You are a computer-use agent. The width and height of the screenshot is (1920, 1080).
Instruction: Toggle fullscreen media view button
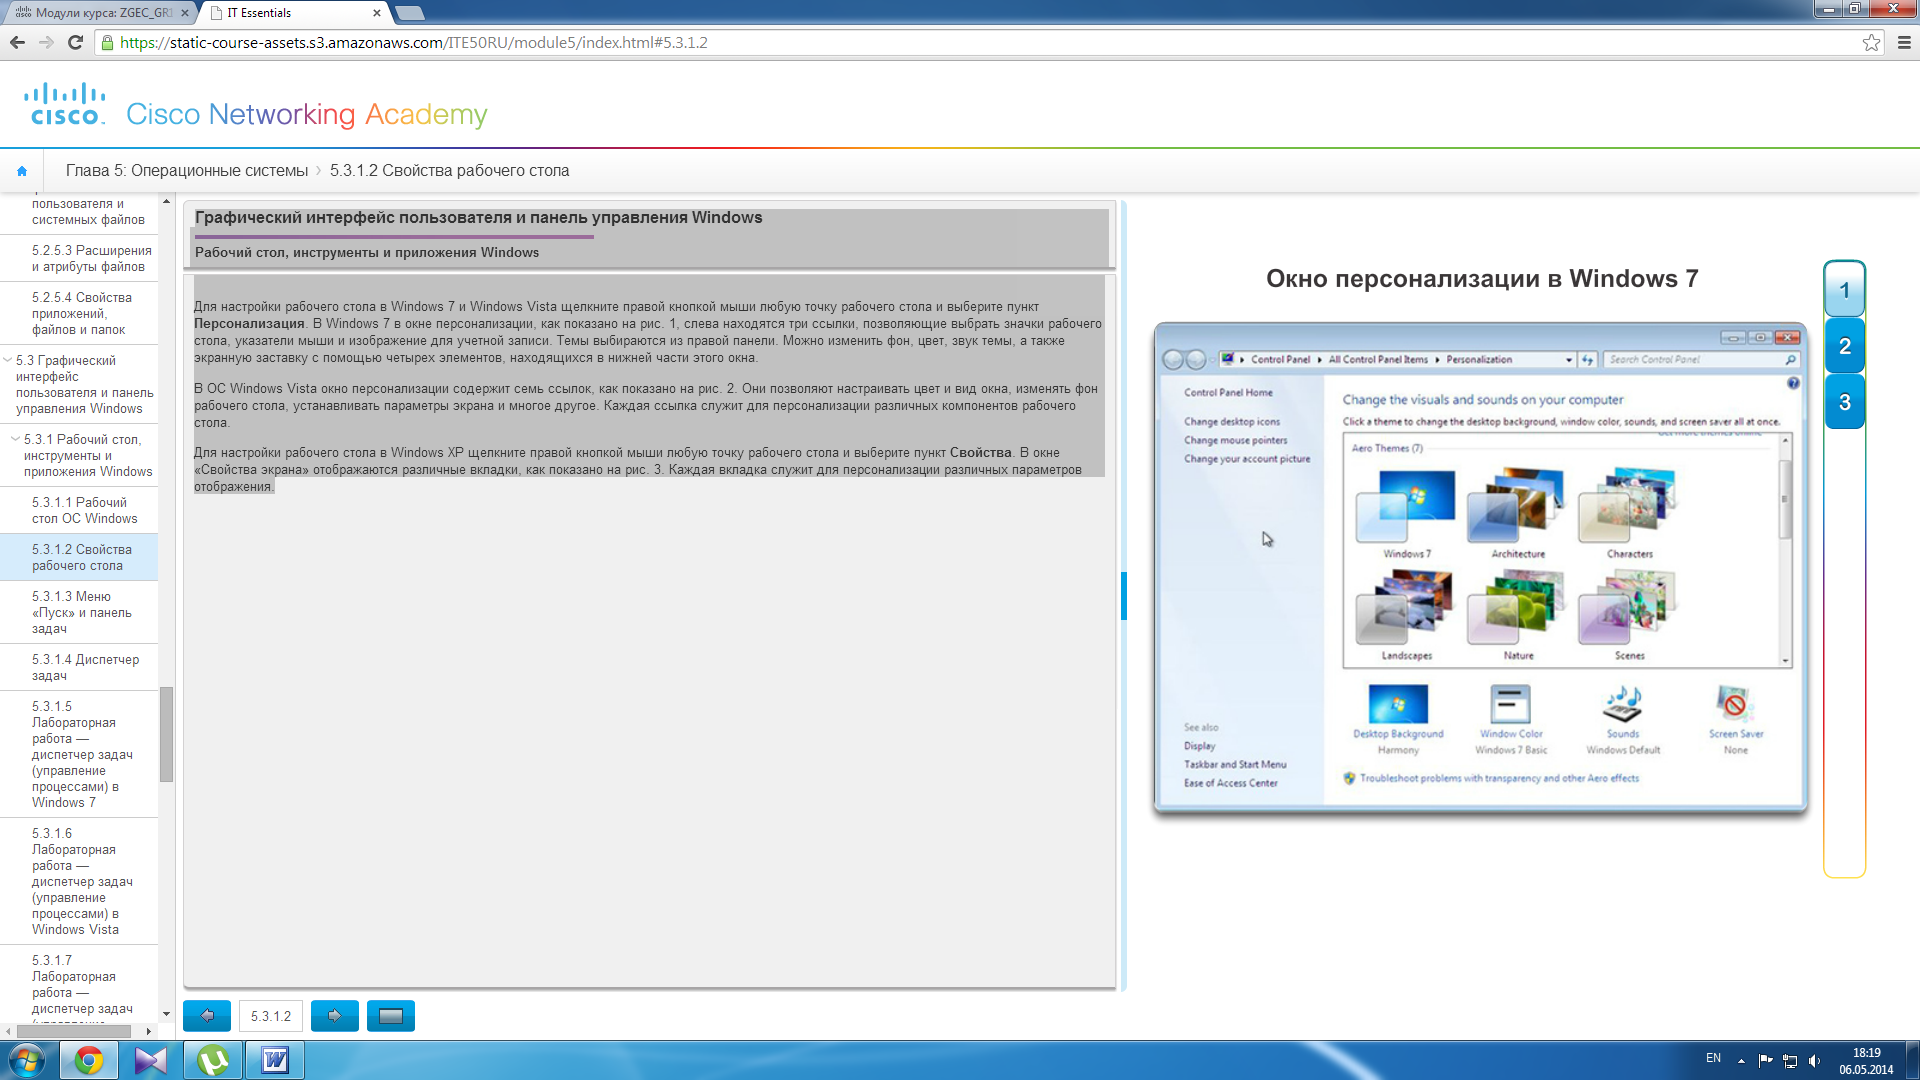(x=391, y=1016)
